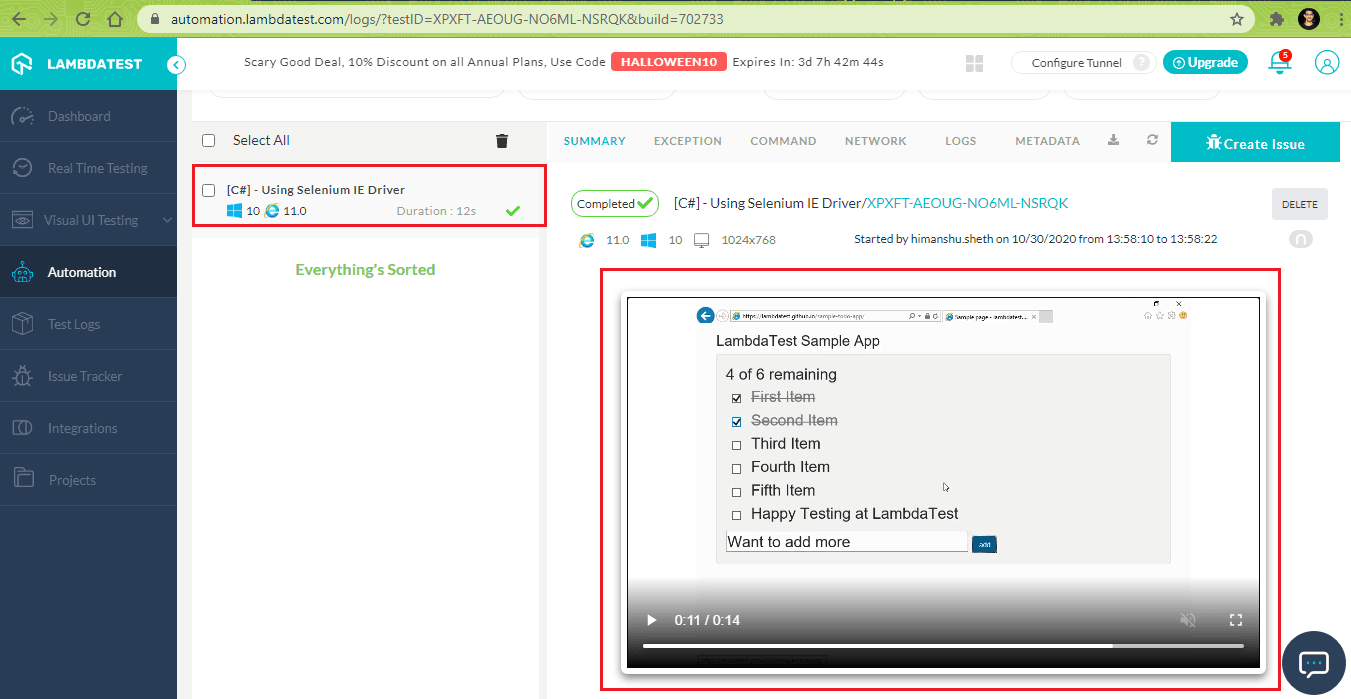Switch to METADATA tab
This screenshot has width=1351, height=699.
1047,141
